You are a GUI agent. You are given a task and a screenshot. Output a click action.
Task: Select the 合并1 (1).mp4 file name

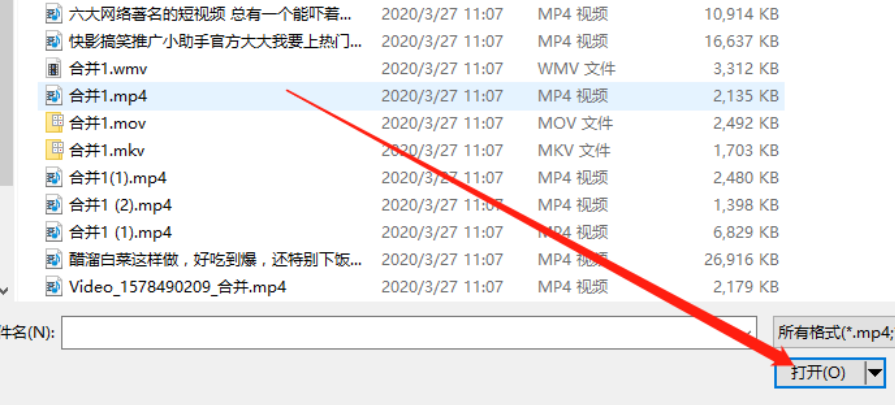120,233
